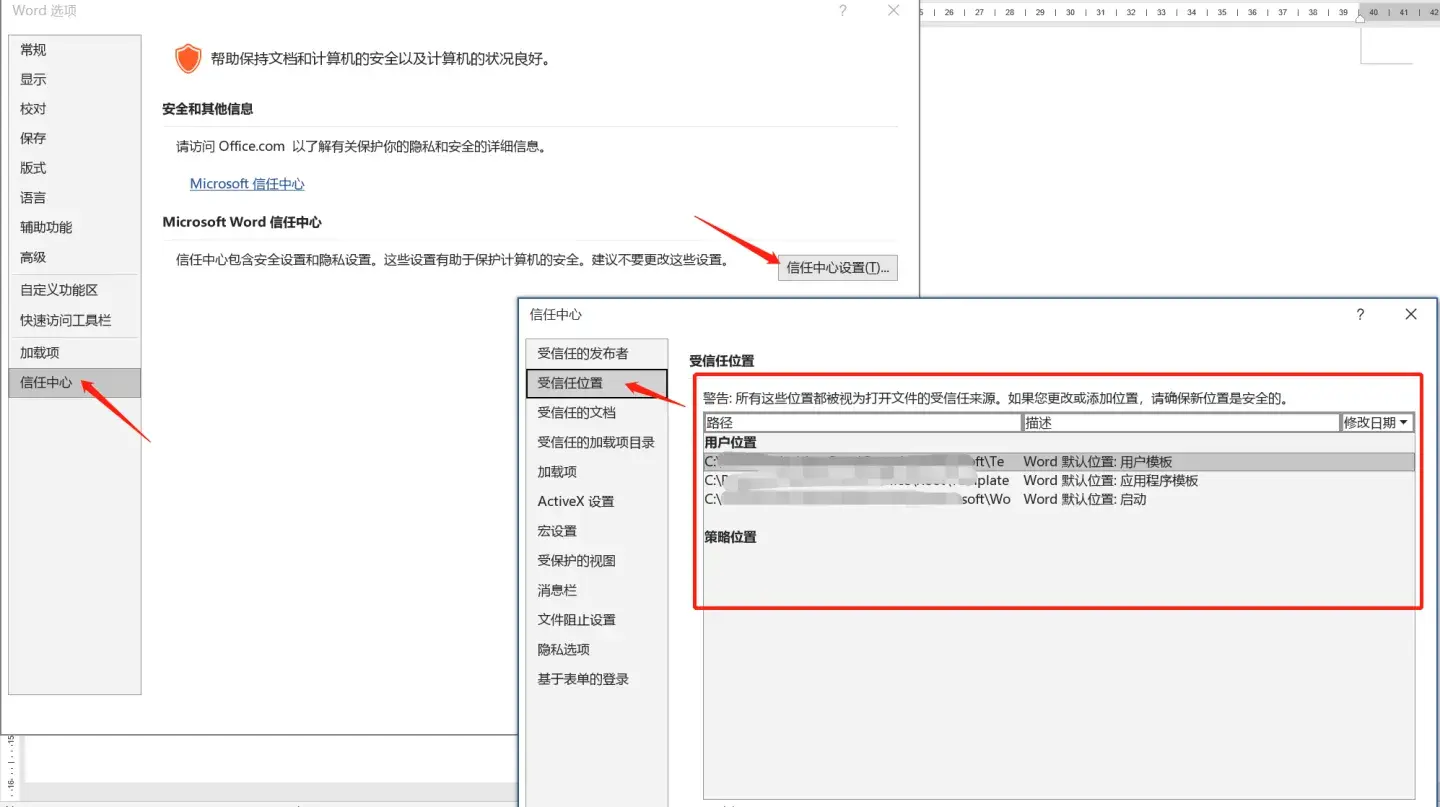Screen dimensions: 1440x807
Task: Open 宏设置 page
Action: [596, 531]
